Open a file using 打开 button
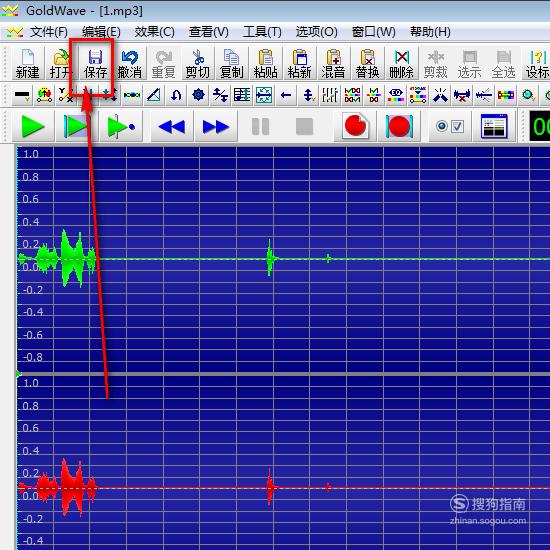Screen dimensions: 550x550 (x=61, y=64)
